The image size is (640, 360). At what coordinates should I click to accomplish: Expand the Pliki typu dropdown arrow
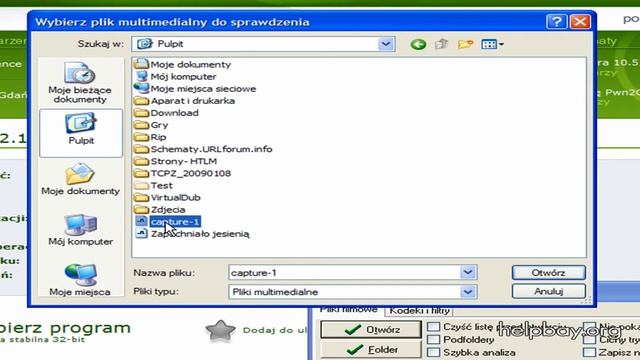point(468,291)
